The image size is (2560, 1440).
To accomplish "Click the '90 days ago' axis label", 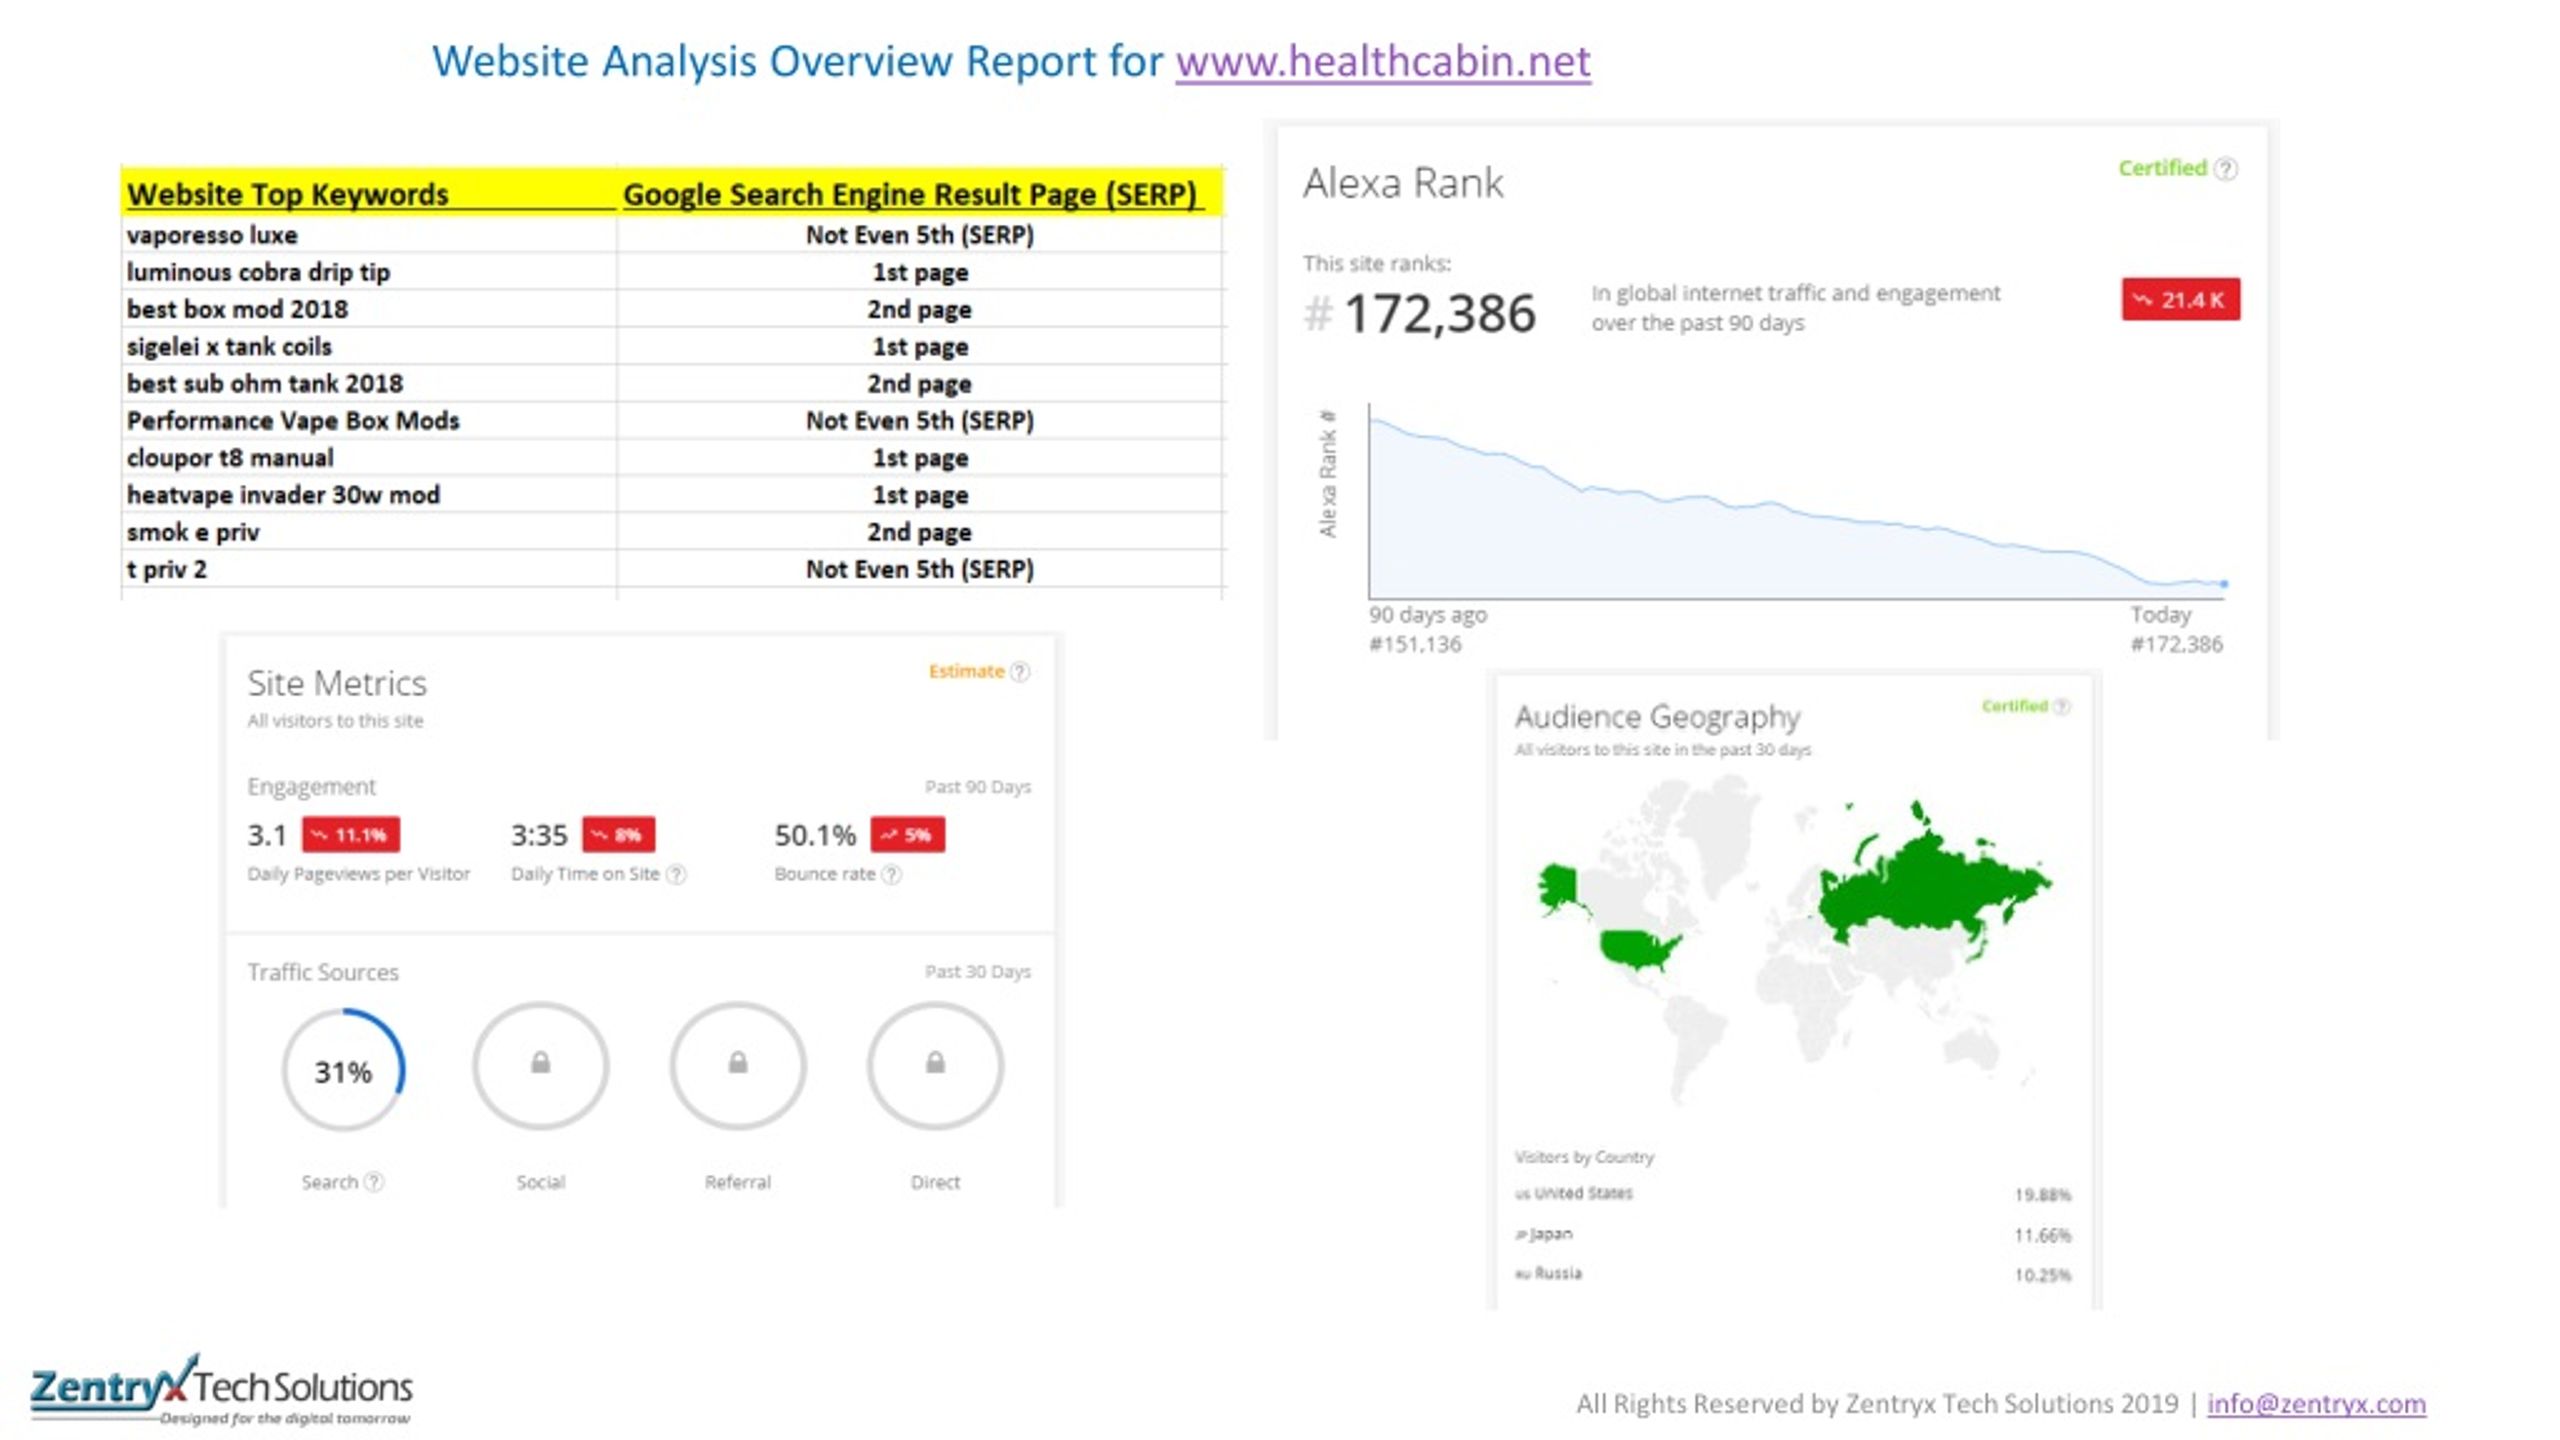I will tap(1427, 615).
